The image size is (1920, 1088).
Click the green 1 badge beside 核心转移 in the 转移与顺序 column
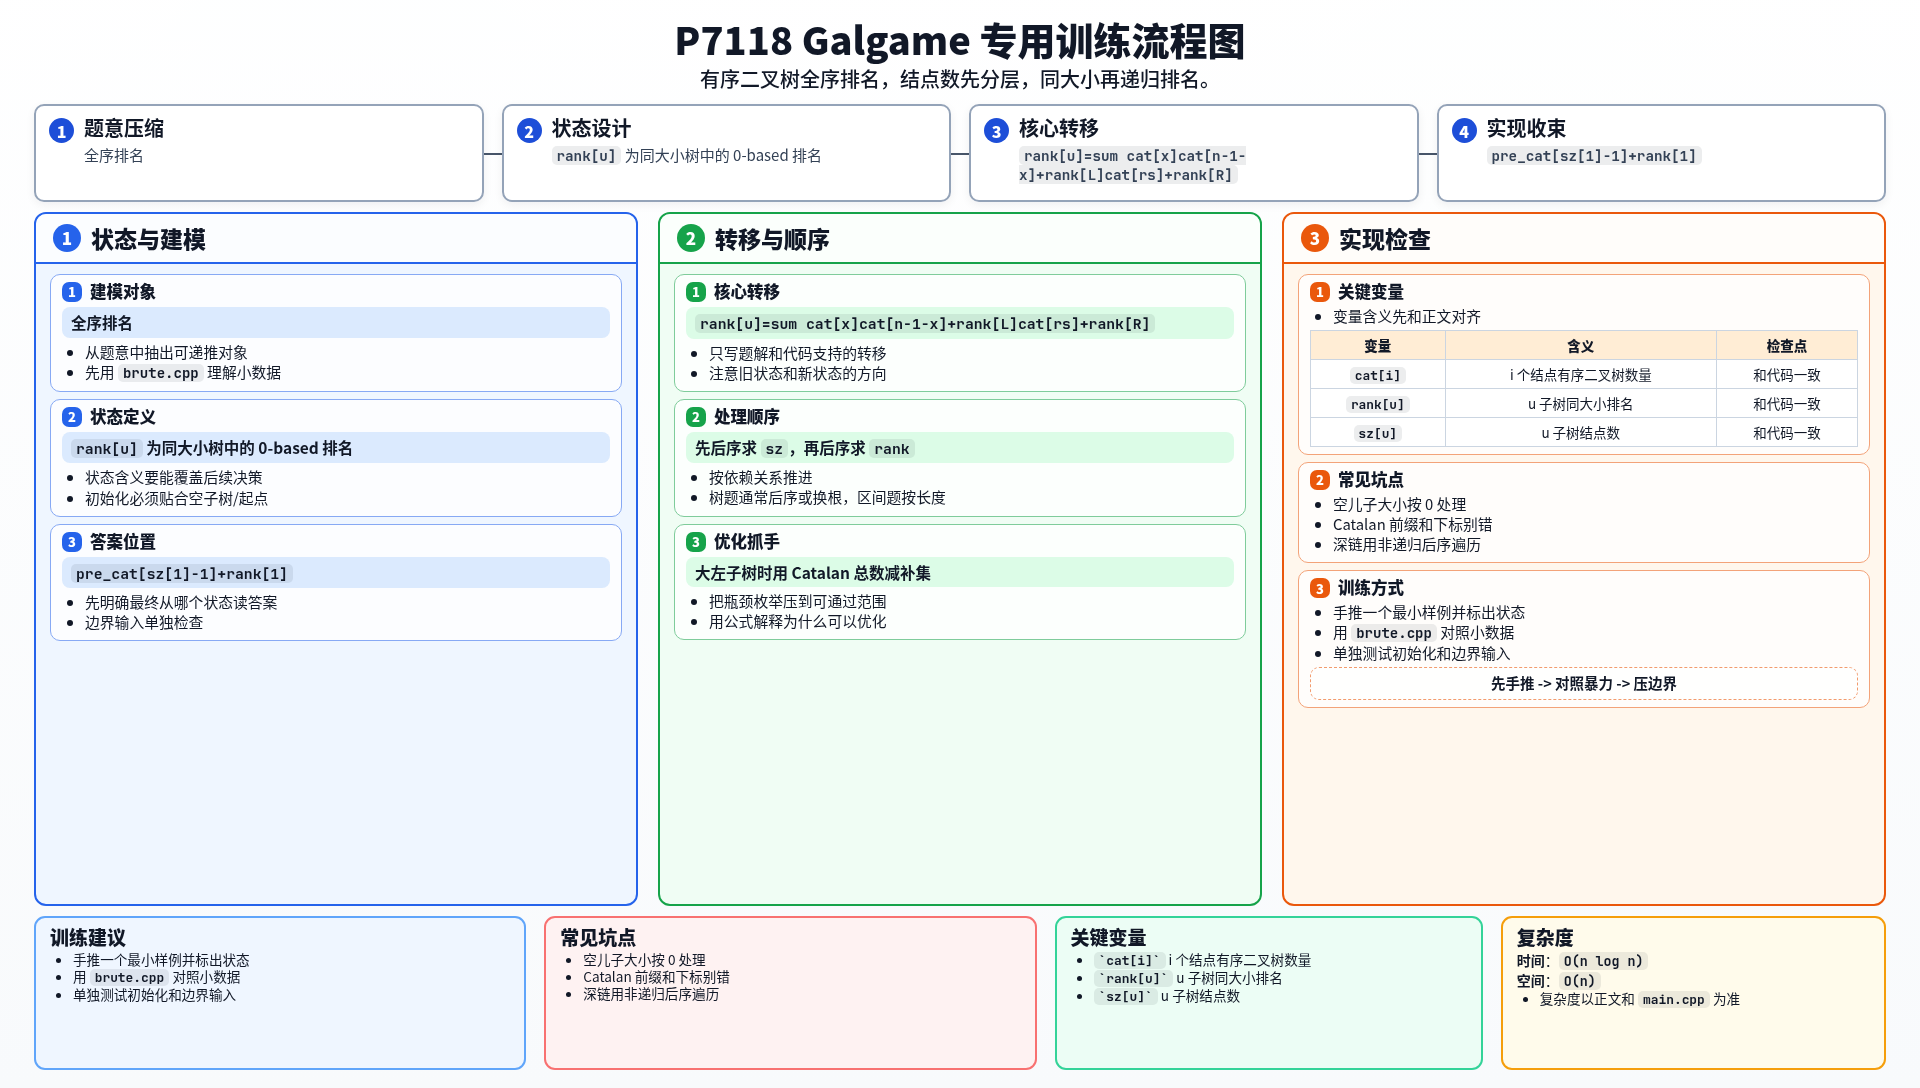(x=696, y=292)
